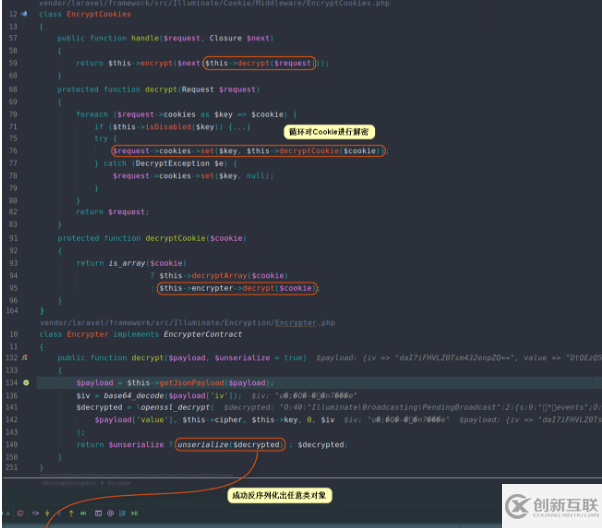Click 'class EncryptCookies' declaration
This screenshot has width=602, height=528.
[x=85, y=14]
